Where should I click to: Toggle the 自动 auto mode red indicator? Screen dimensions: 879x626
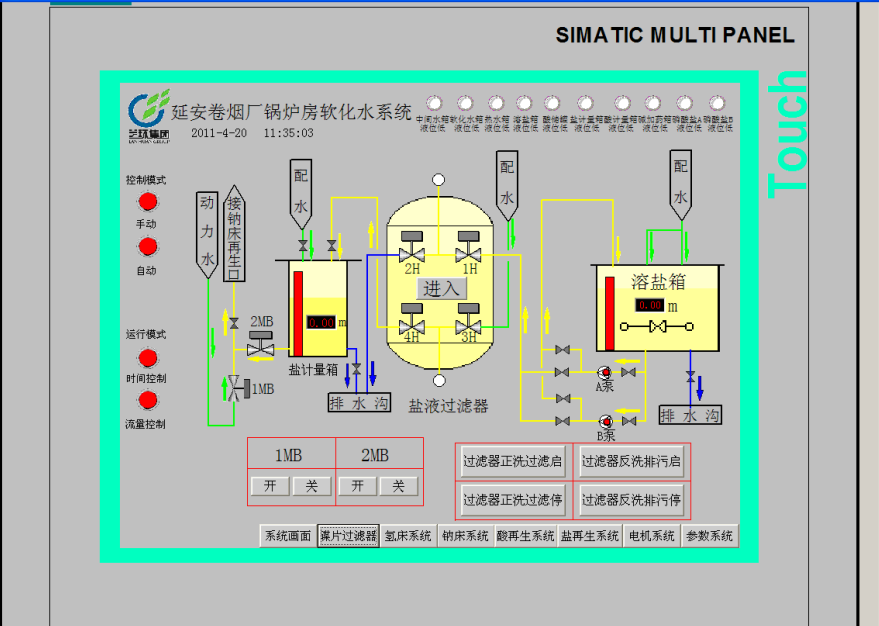pos(148,247)
